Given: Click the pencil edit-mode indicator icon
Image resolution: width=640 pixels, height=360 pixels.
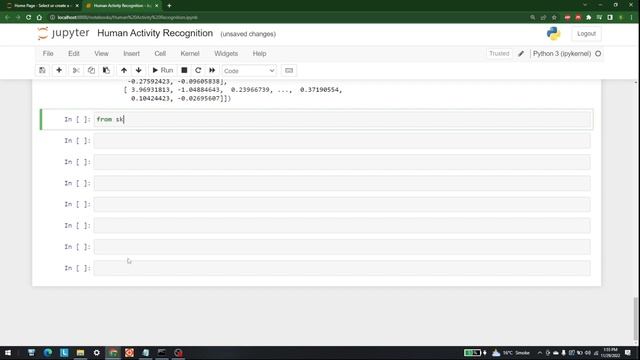Looking at the screenshot, I should tap(521, 53).
